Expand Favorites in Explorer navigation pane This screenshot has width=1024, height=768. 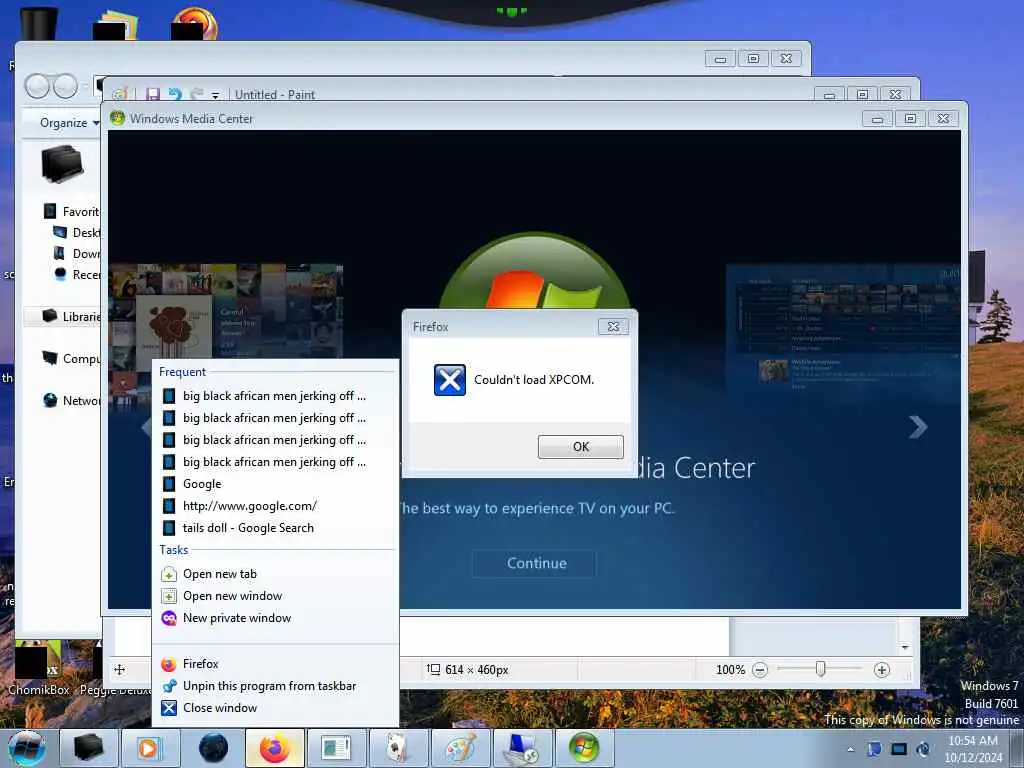click(x=72, y=212)
